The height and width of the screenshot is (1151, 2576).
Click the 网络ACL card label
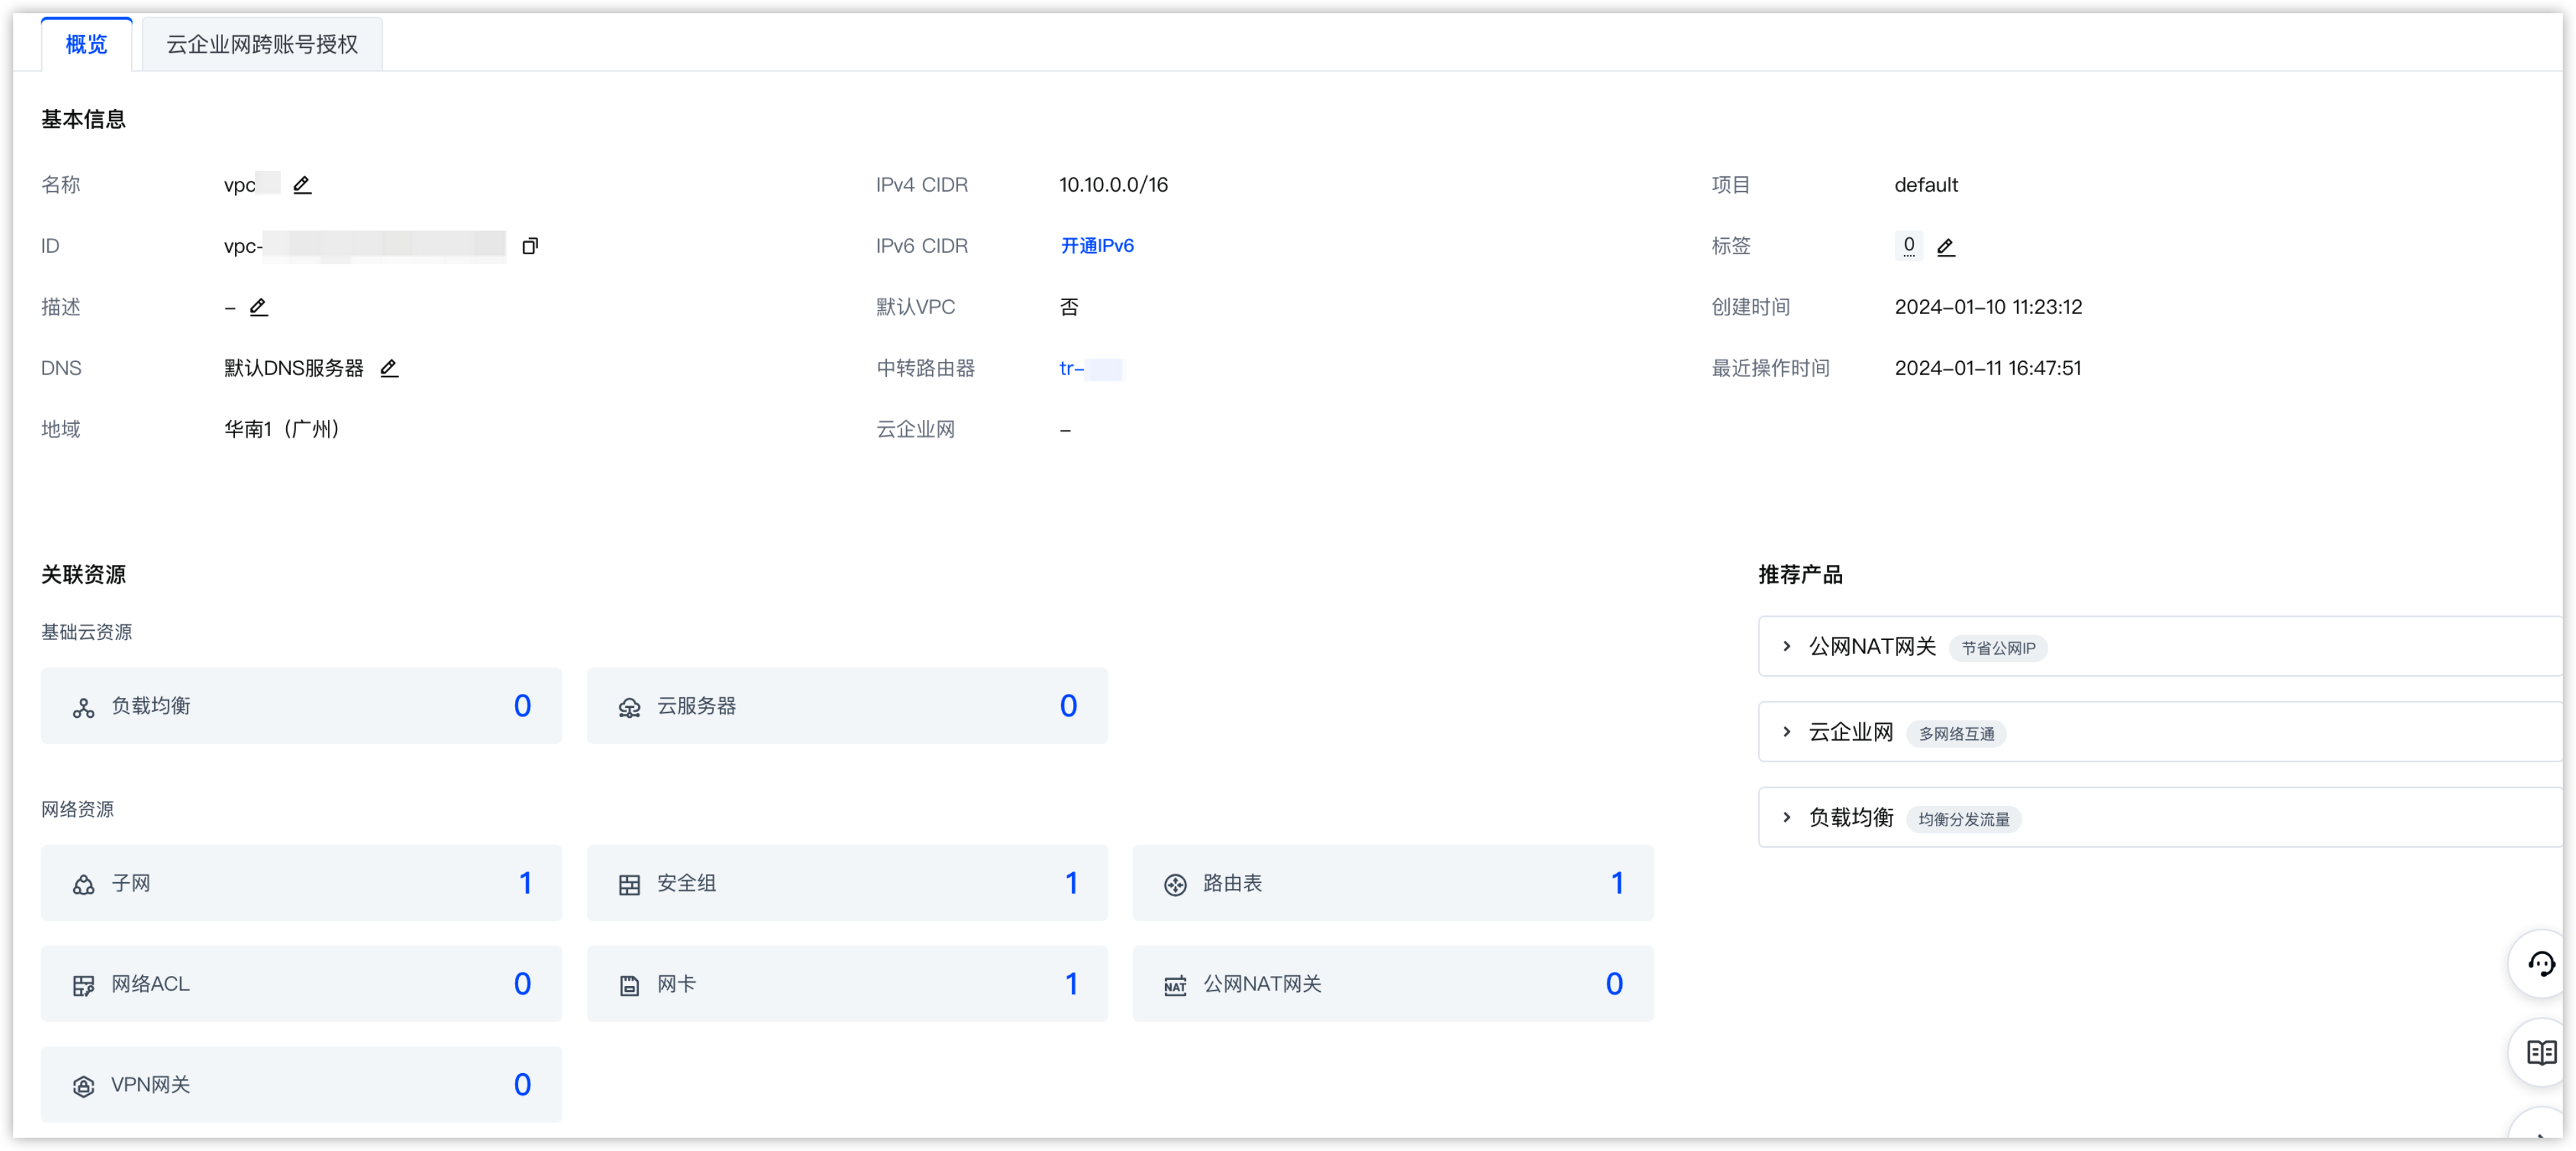(x=150, y=985)
